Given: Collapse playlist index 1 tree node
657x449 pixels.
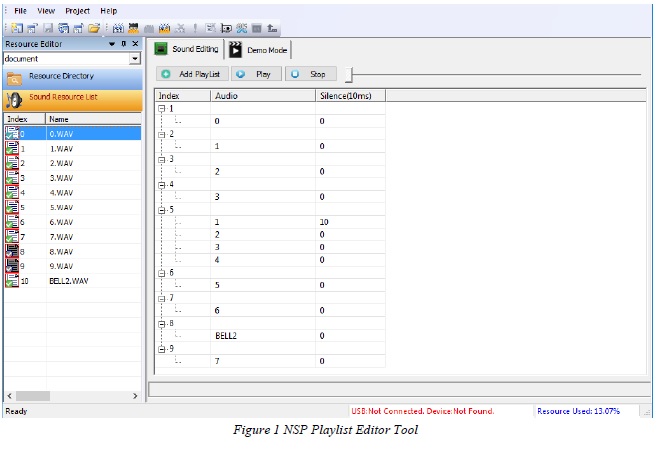Looking at the screenshot, I should pyautogui.click(x=161, y=108).
